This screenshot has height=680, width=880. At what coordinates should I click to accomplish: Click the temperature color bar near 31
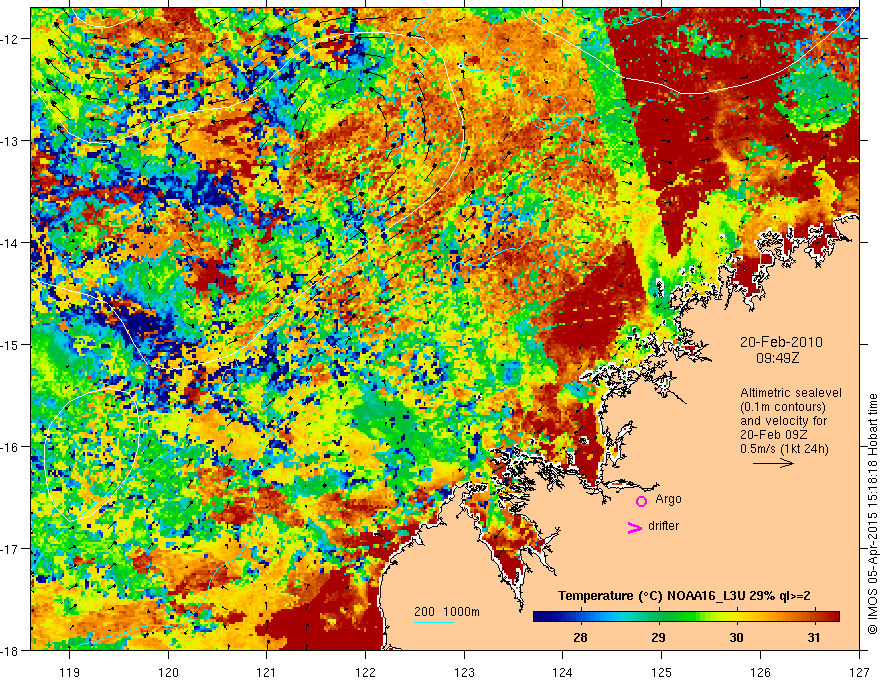tap(813, 617)
